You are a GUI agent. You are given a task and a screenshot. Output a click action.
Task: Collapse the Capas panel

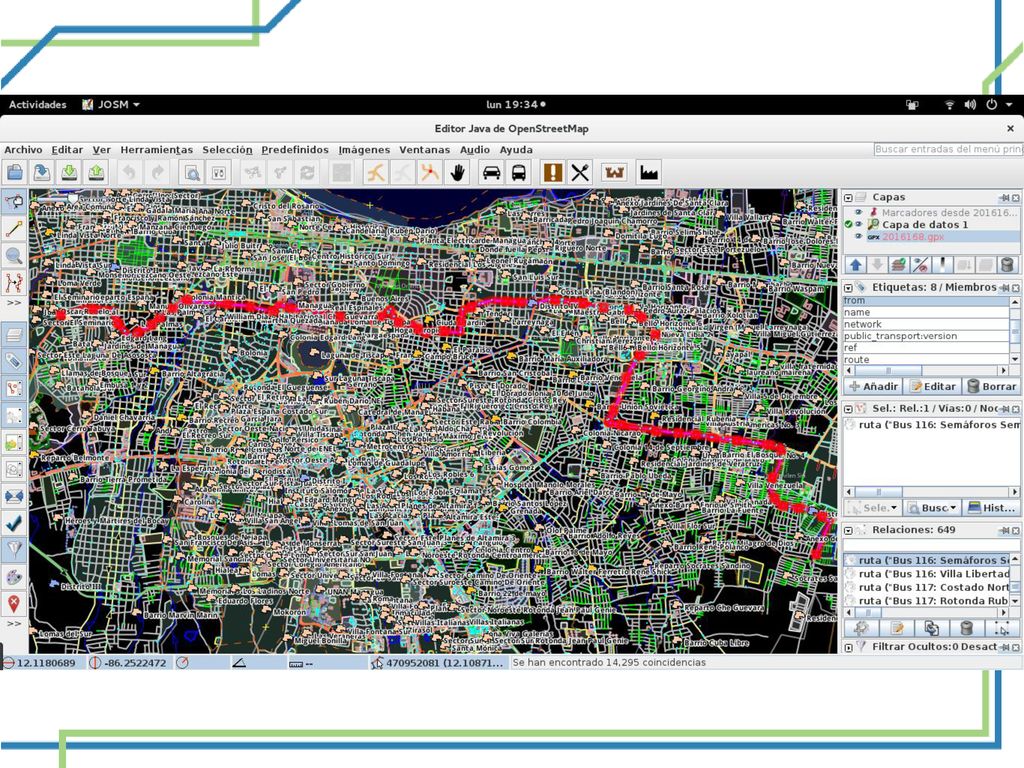click(x=848, y=197)
